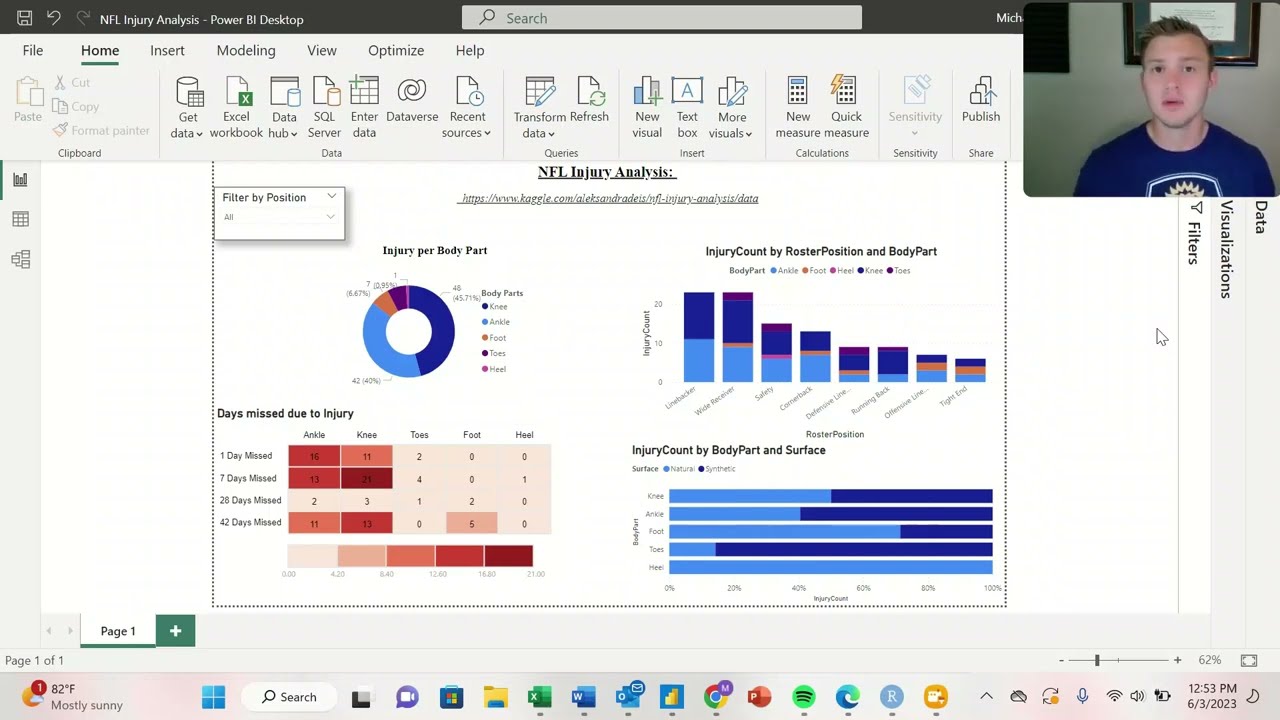This screenshot has width=1280, height=720.
Task: Toggle Foot in Body Parts legend
Action: point(494,338)
